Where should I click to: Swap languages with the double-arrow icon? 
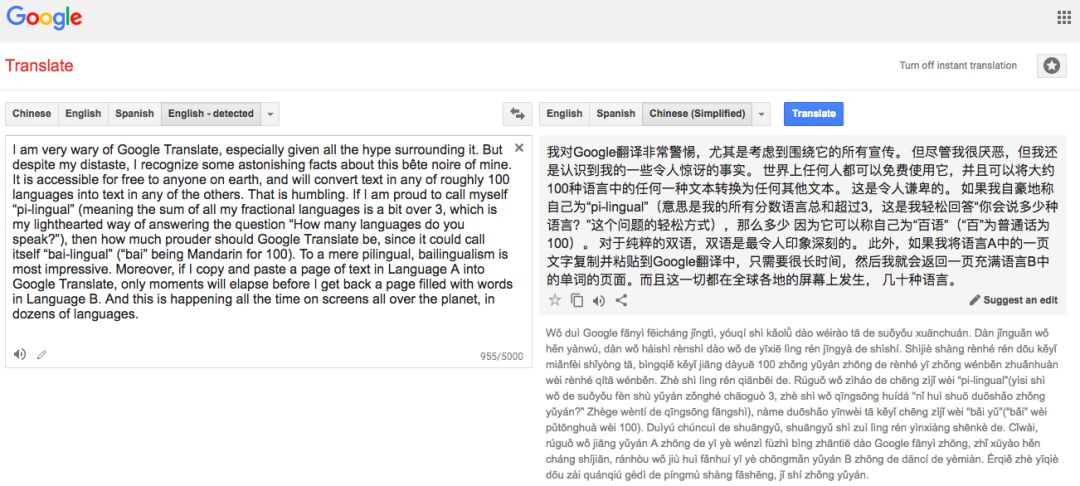[x=517, y=114]
